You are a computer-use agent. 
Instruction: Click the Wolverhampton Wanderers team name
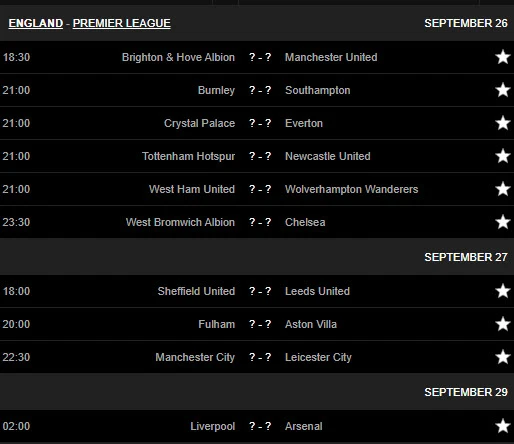point(351,189)
